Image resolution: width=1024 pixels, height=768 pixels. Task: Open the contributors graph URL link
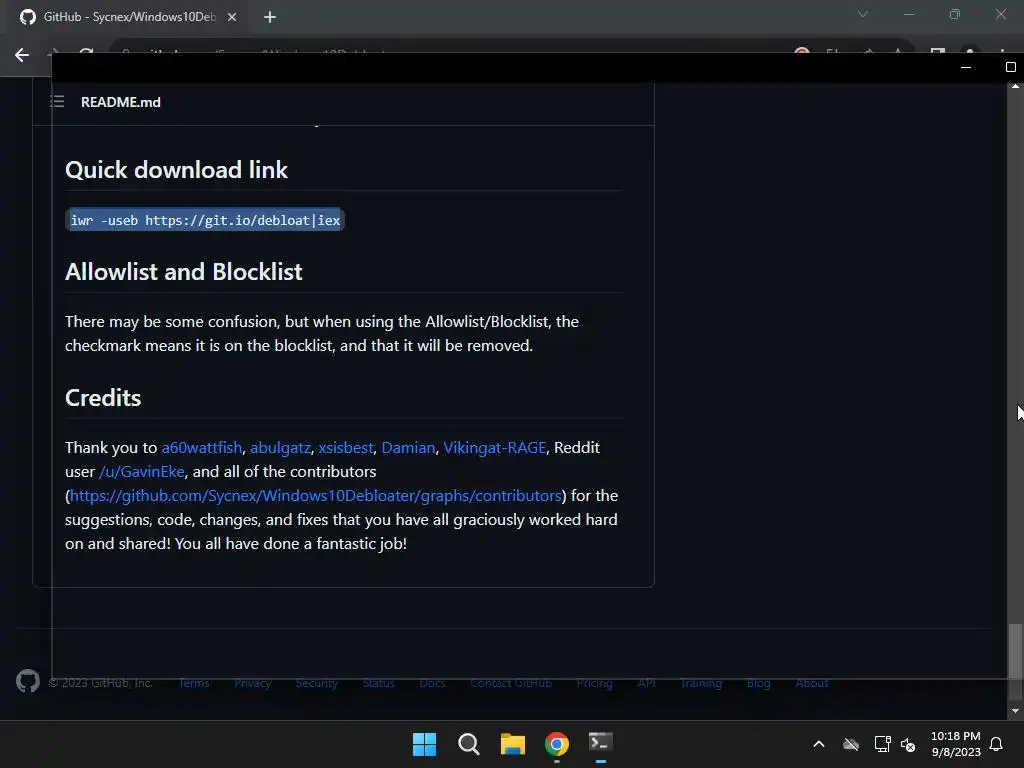click(315, 496)
